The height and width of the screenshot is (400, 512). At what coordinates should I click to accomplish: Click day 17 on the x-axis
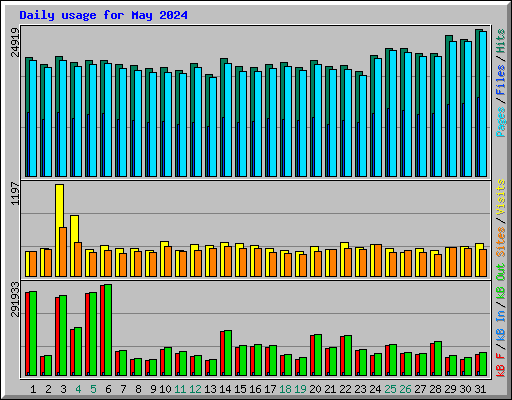click(270, 389)
